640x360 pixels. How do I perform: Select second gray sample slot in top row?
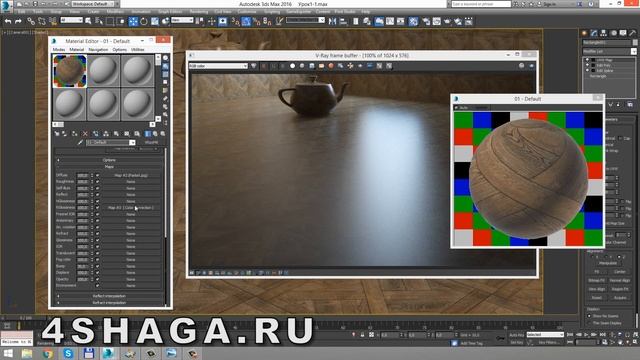pos(103,71)
